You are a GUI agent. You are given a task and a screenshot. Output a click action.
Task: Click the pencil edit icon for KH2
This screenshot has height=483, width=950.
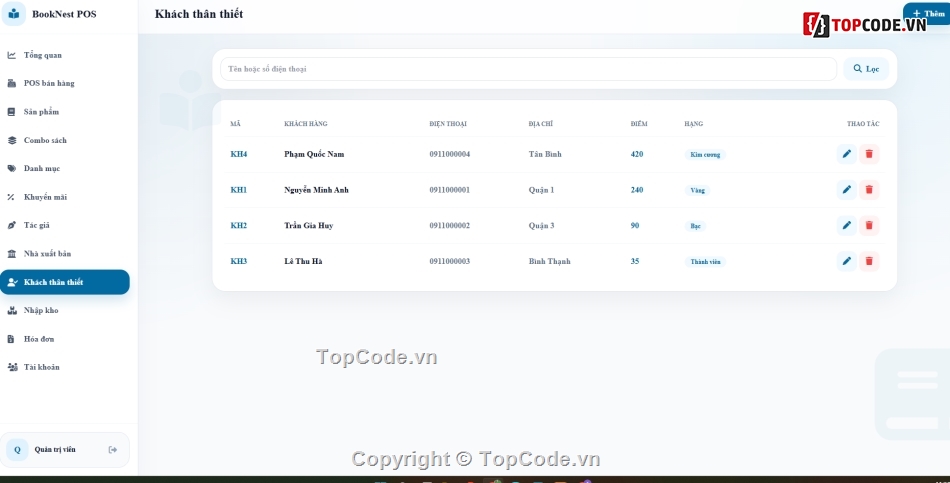click(846, 225)
